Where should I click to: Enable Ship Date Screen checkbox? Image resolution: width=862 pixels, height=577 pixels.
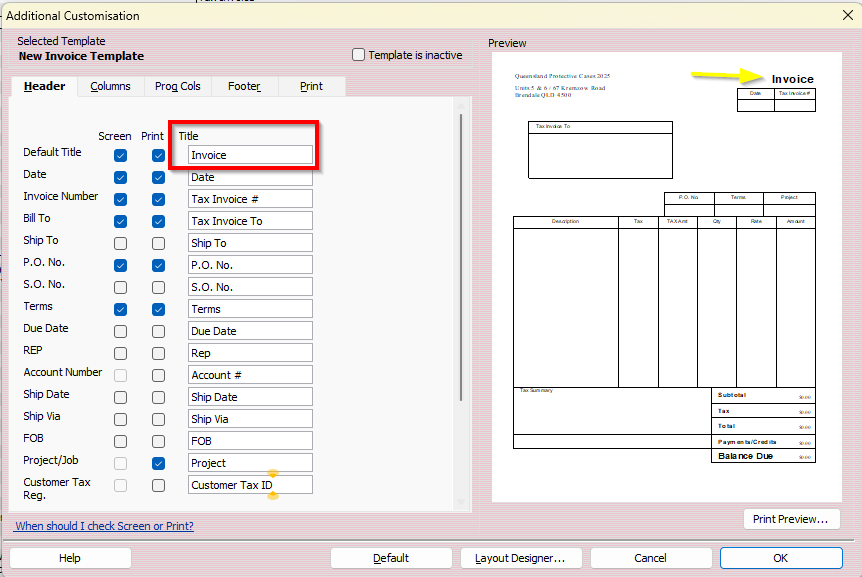click(x=120, y=397)
